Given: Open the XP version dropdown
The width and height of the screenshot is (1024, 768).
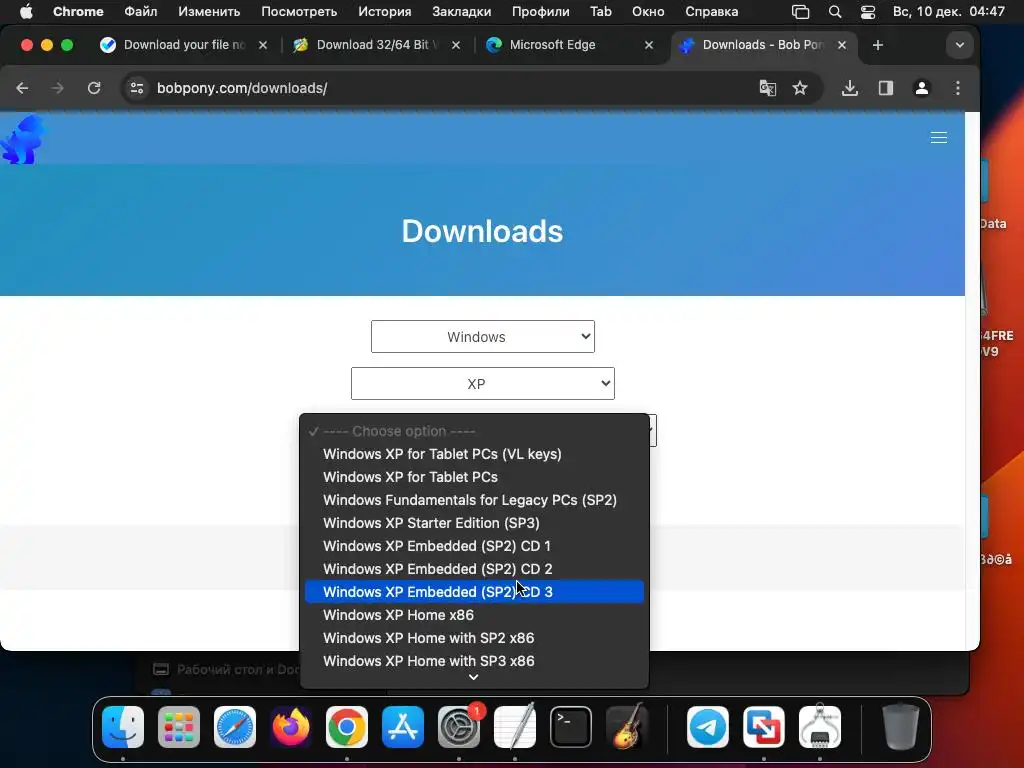Looking at the screenshot, I should 483,383.
